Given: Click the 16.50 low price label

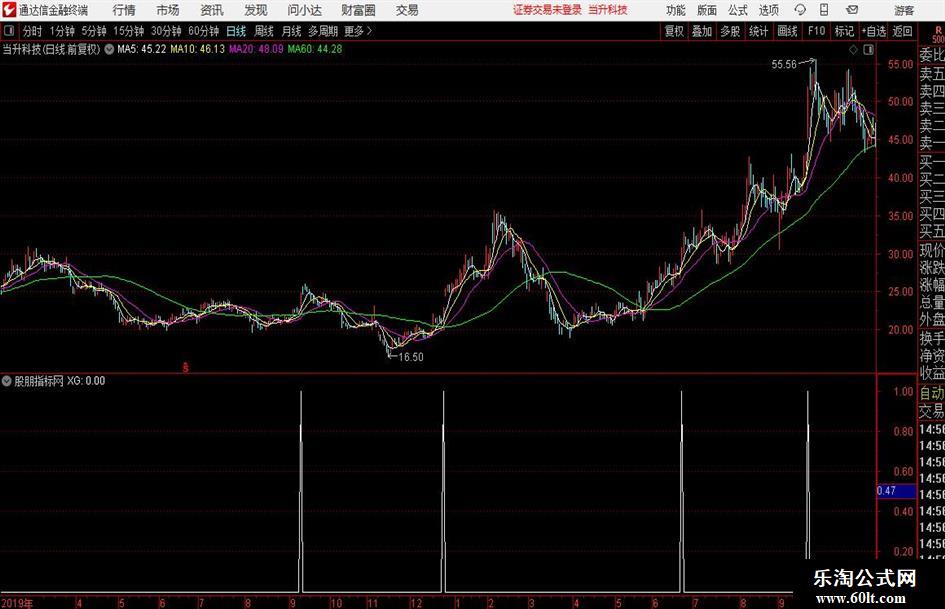Looking at the screenshot, I should pyautogui.click(x=411, y=357).
